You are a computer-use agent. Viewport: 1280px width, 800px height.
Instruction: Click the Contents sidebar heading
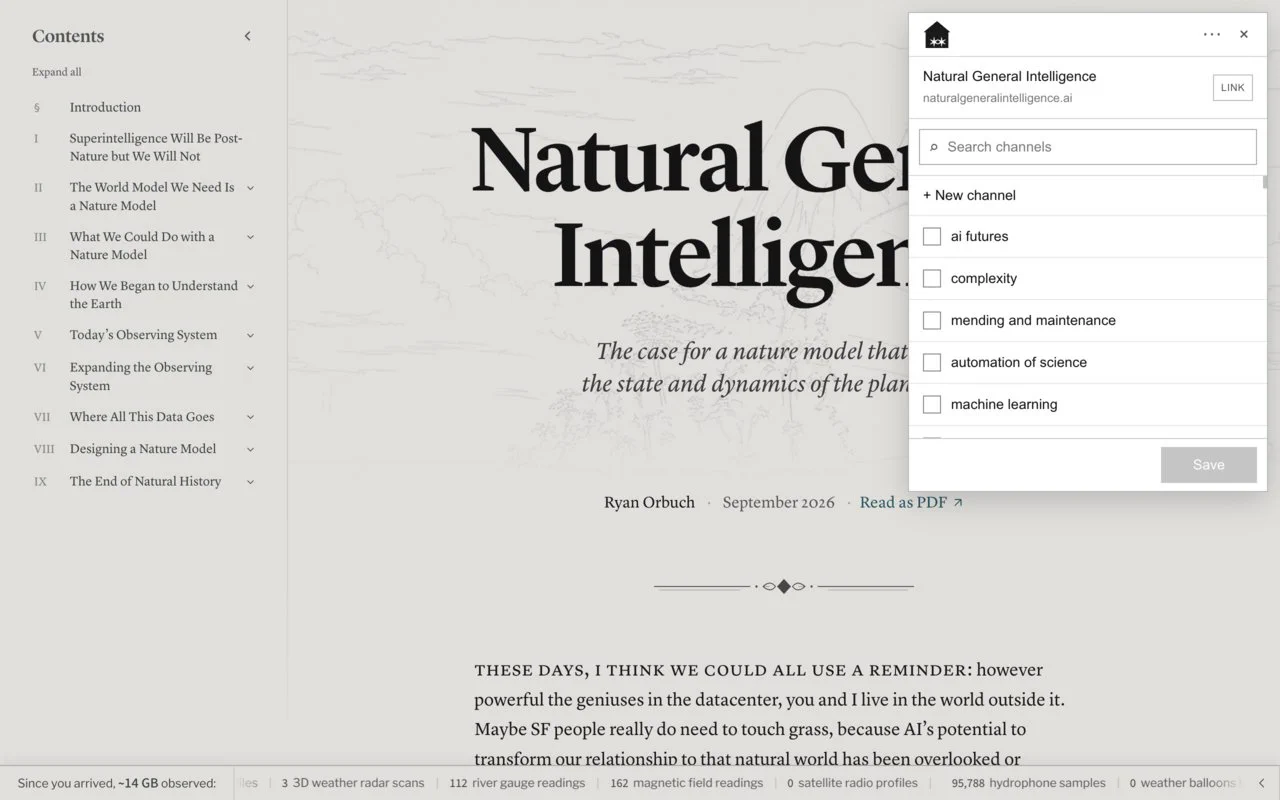click(68, 36)
